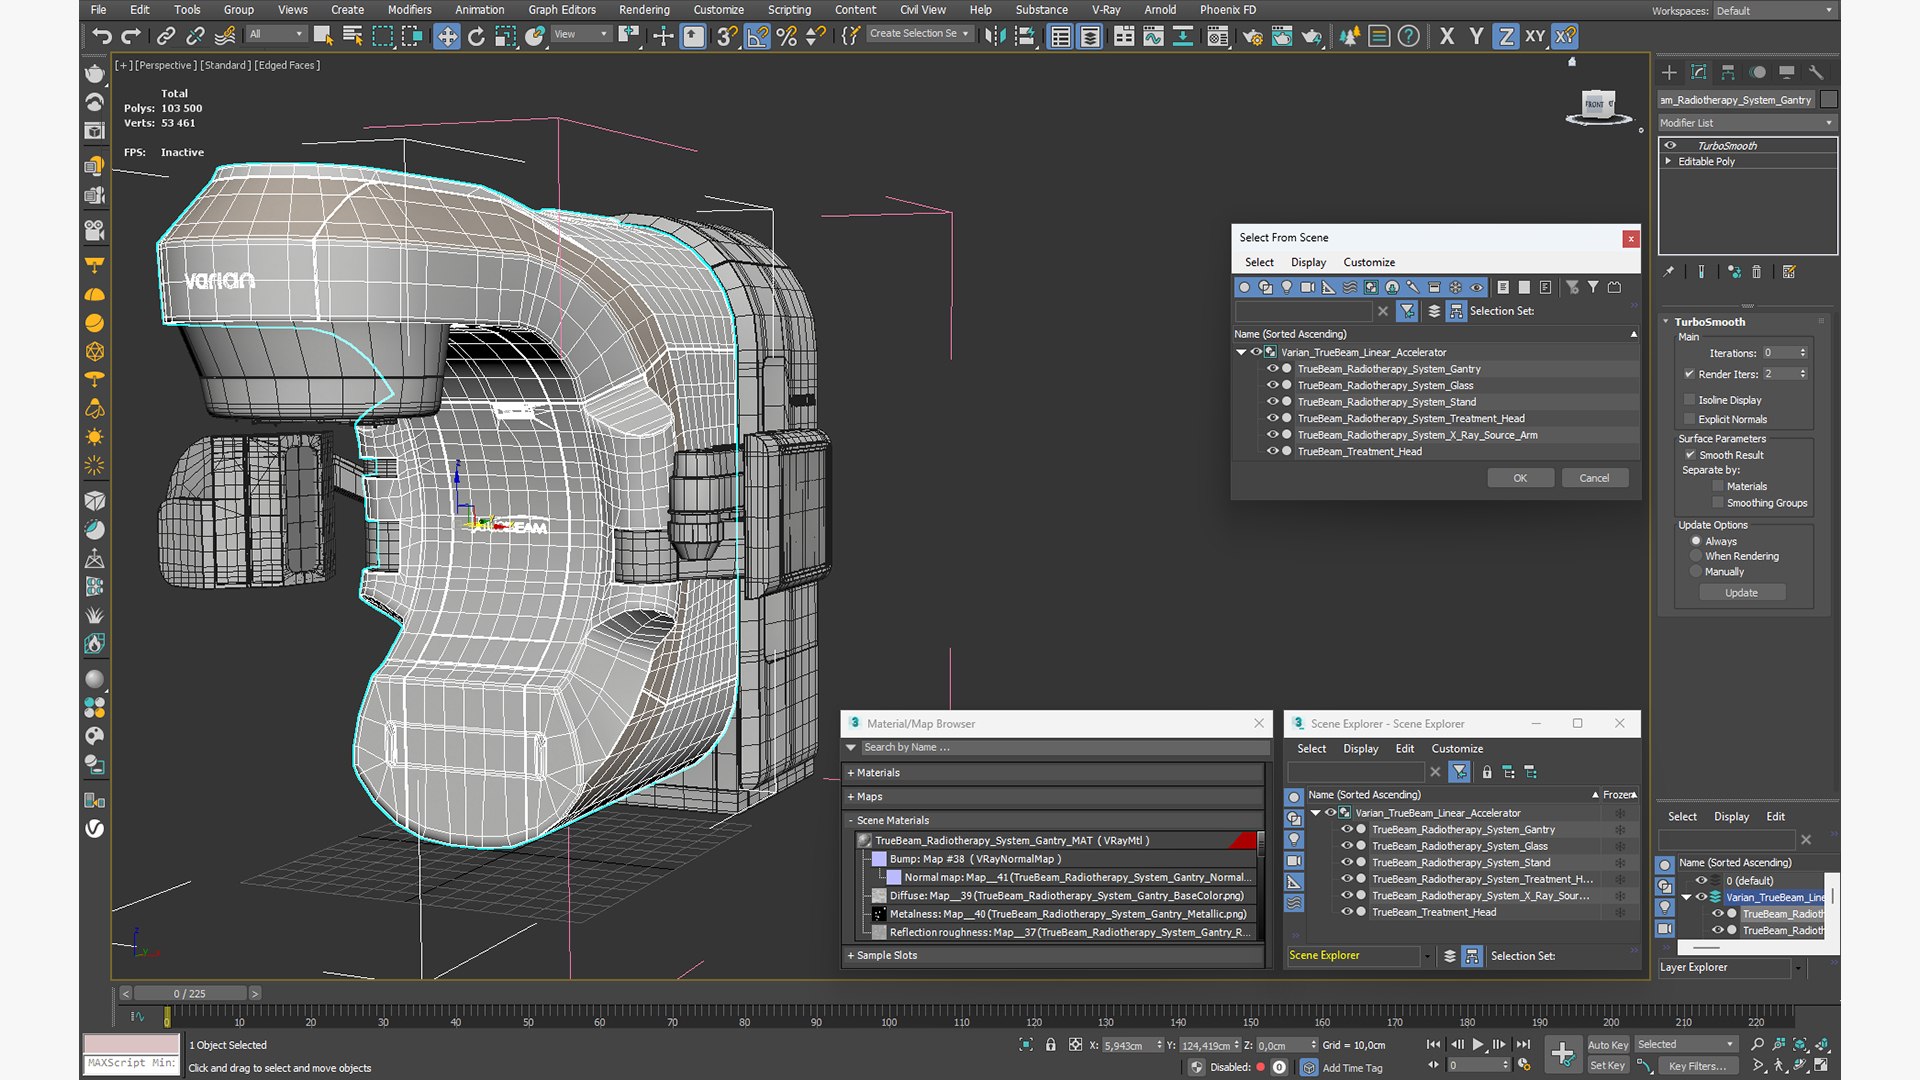The image size is (1920, 1080).
Task: Activate the Select and Rotate tool
Action: coord(476,37)
